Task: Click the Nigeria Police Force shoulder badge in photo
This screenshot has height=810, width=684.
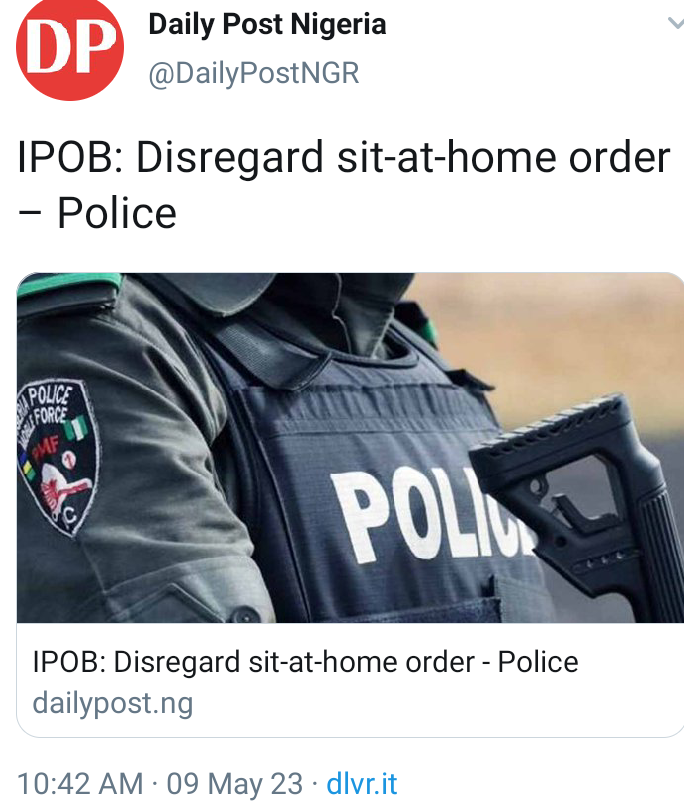Action: [58, 457]
